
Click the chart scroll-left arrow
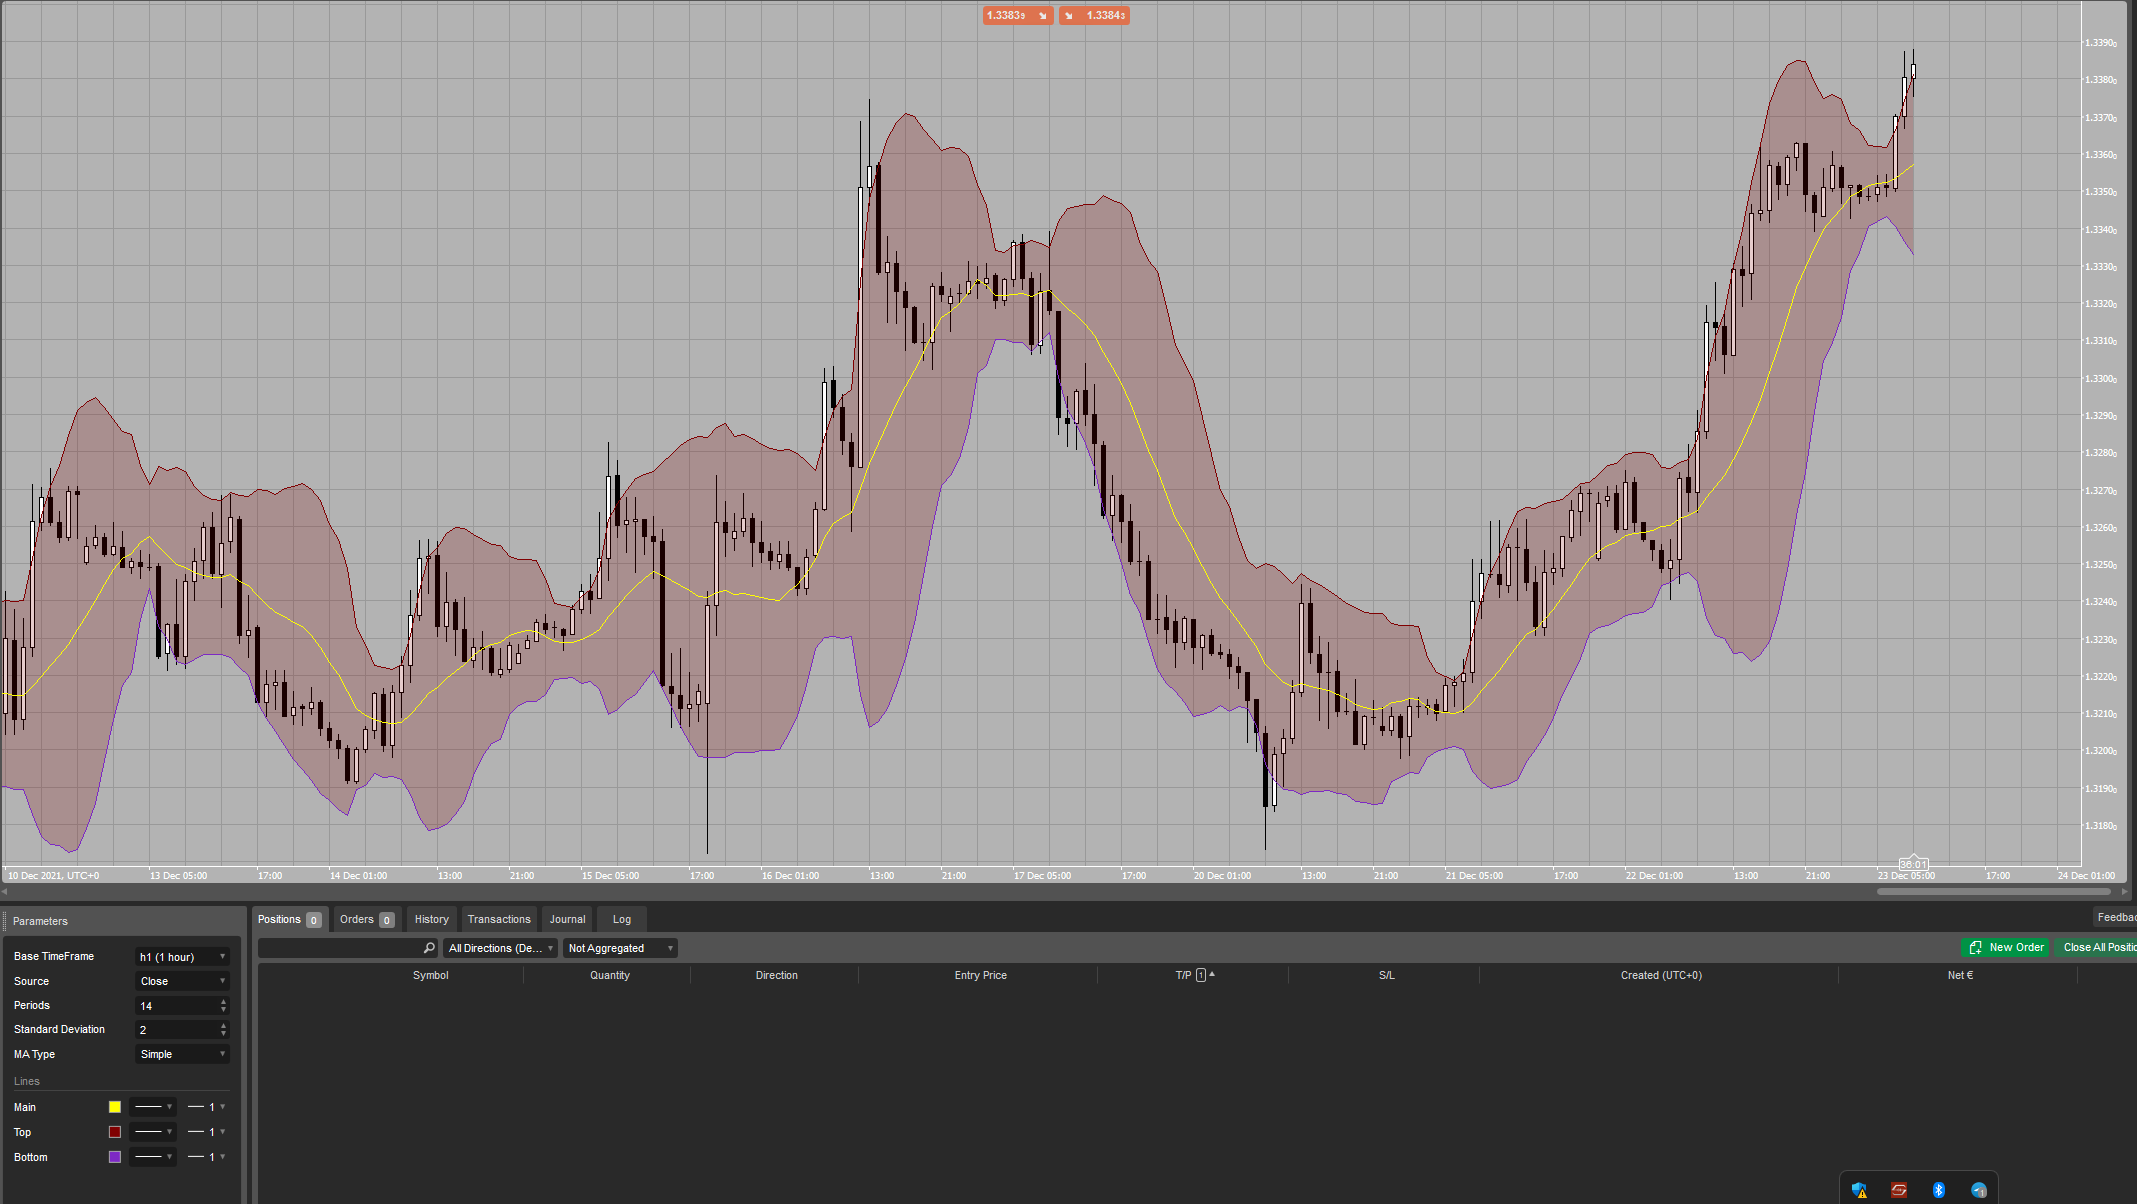click(x=5, y=891)
